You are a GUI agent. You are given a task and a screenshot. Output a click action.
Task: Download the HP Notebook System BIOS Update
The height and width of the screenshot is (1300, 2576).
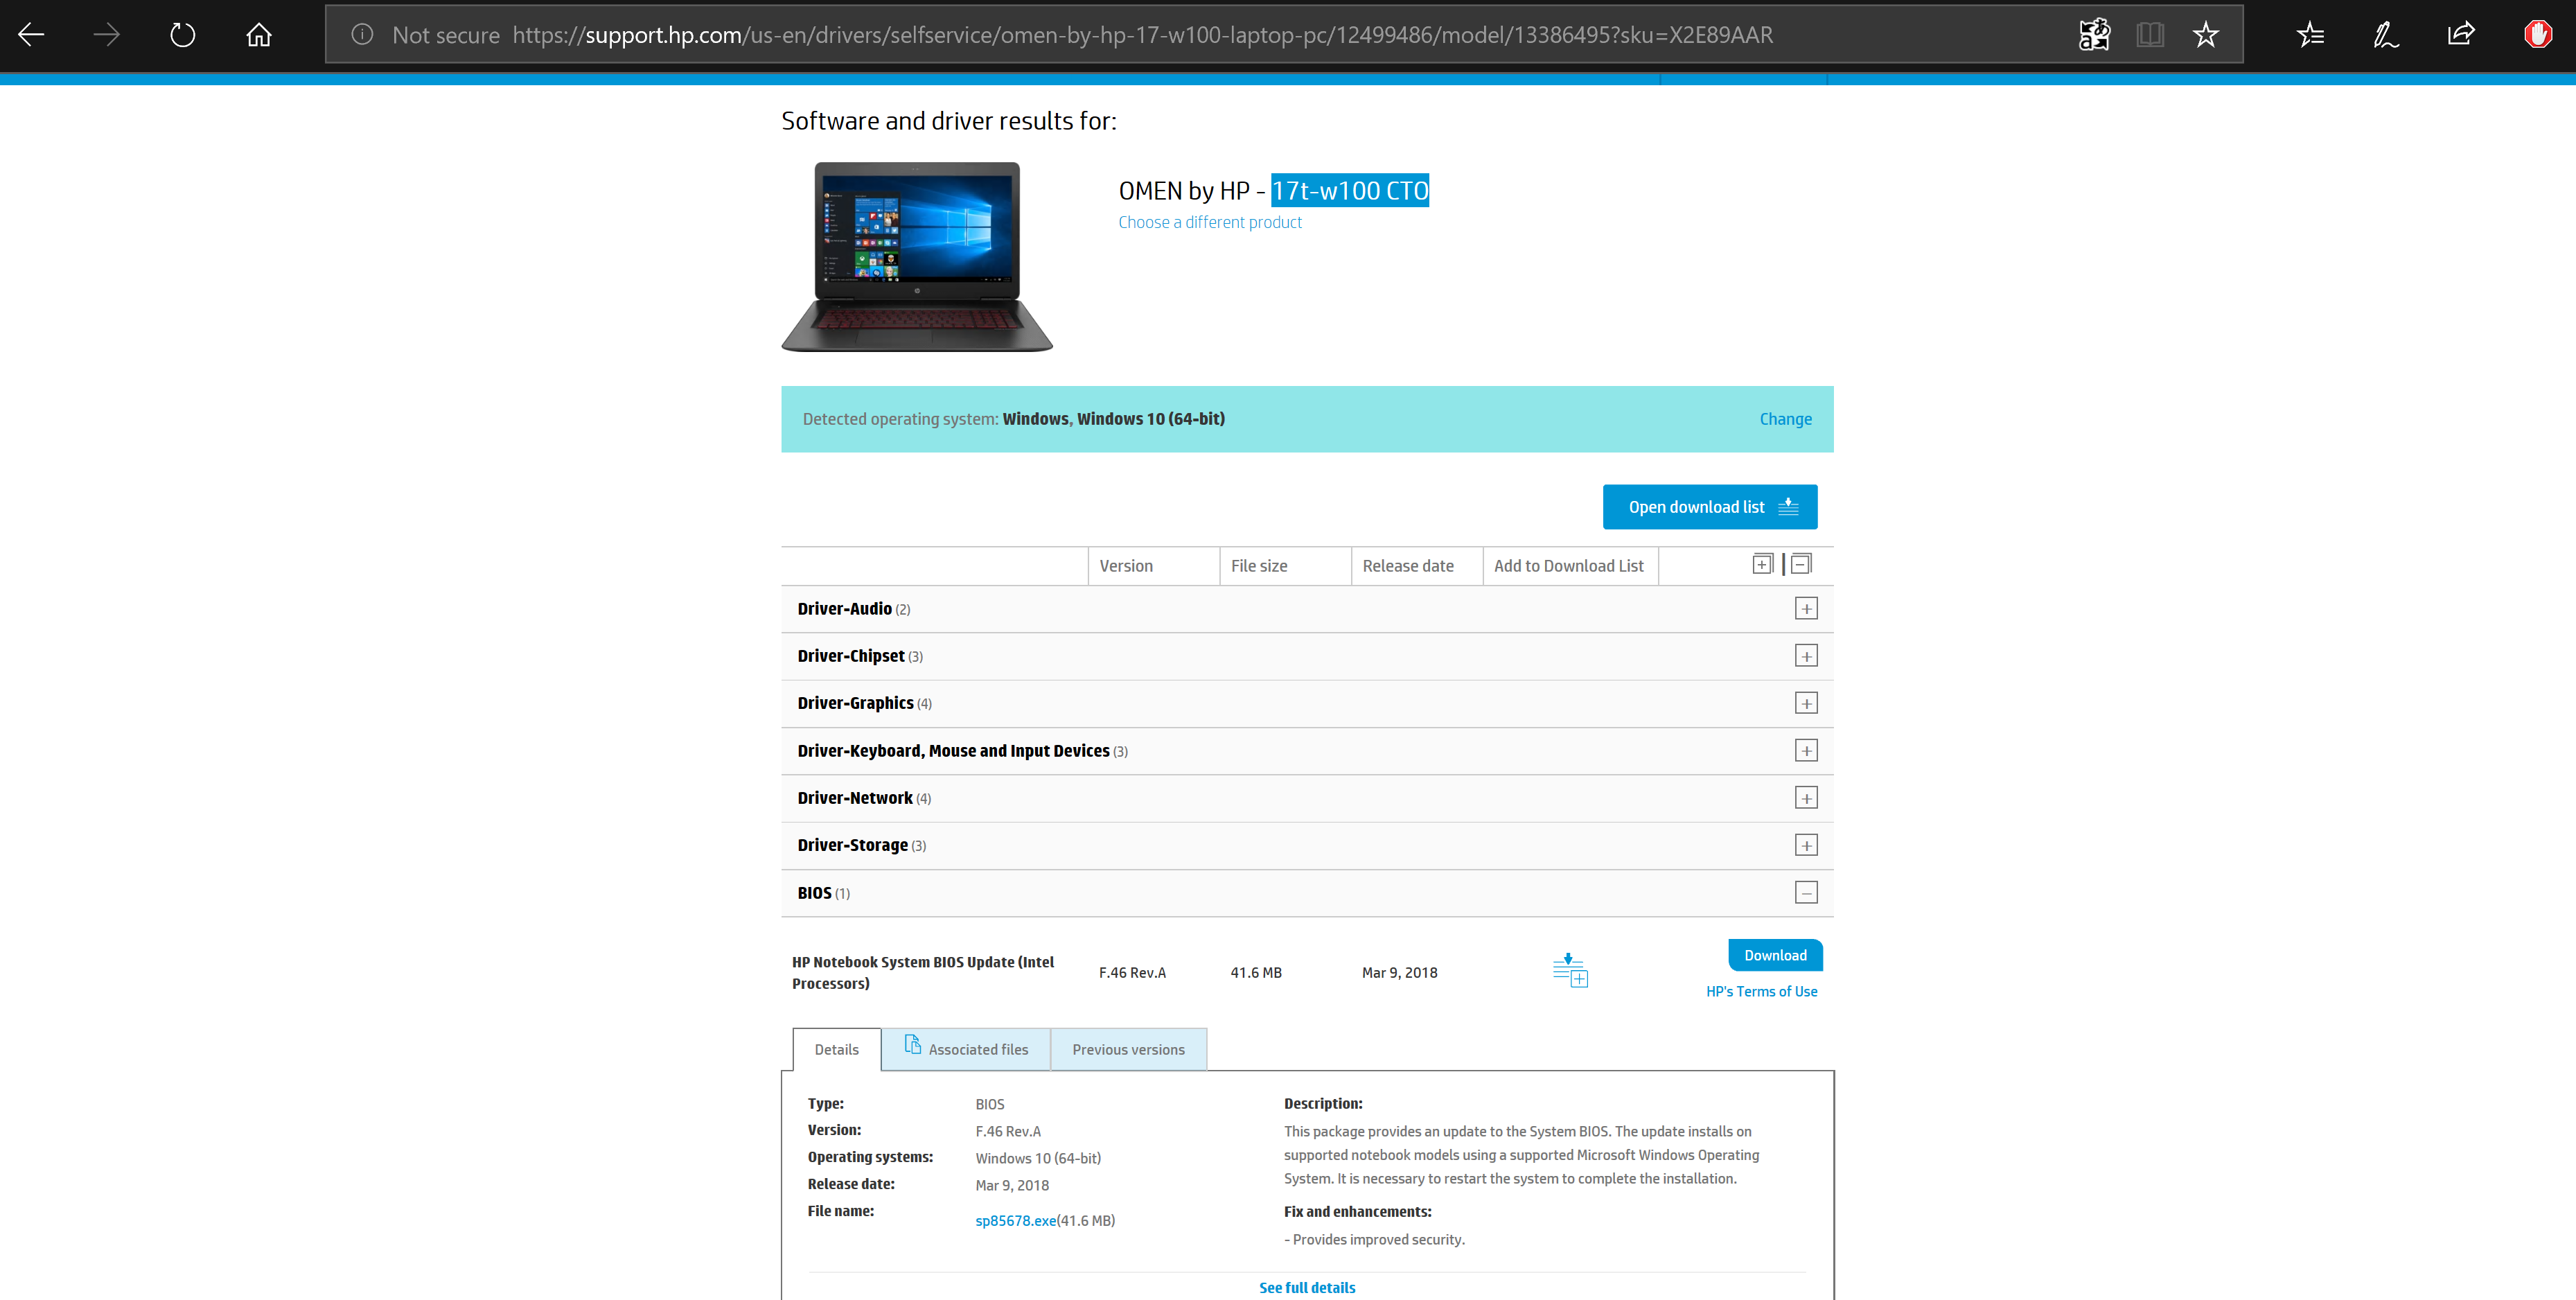(x=1775, y=955)
